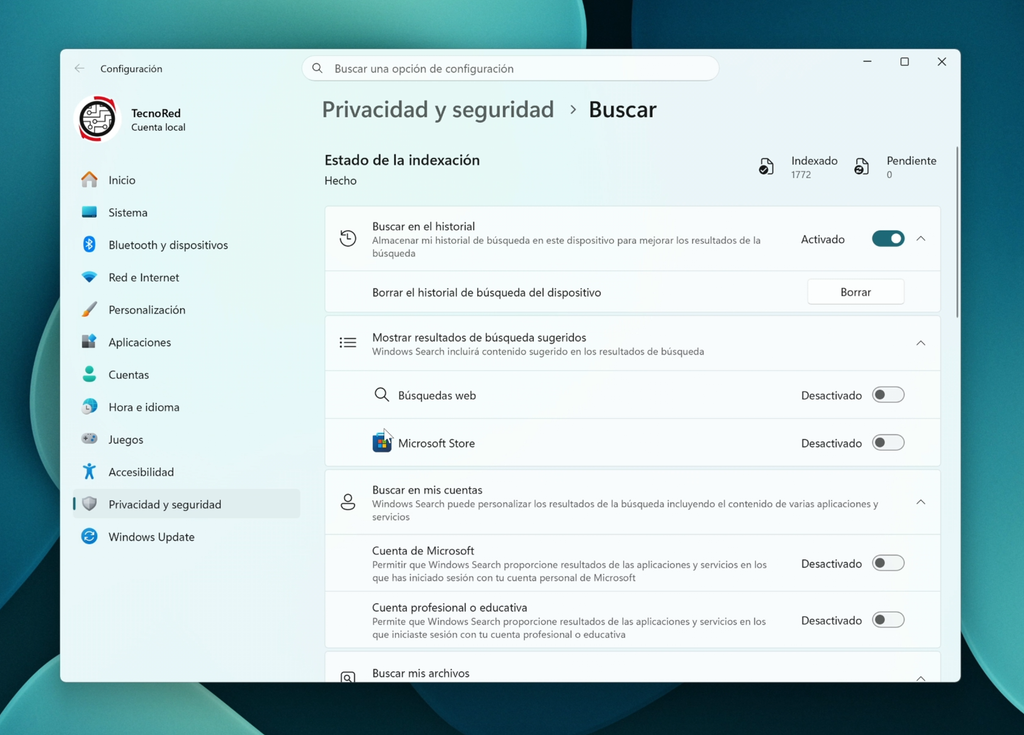Click the Hecho indexing status text
Screen dimensions: 1024x735
click(x=340, y=180)
